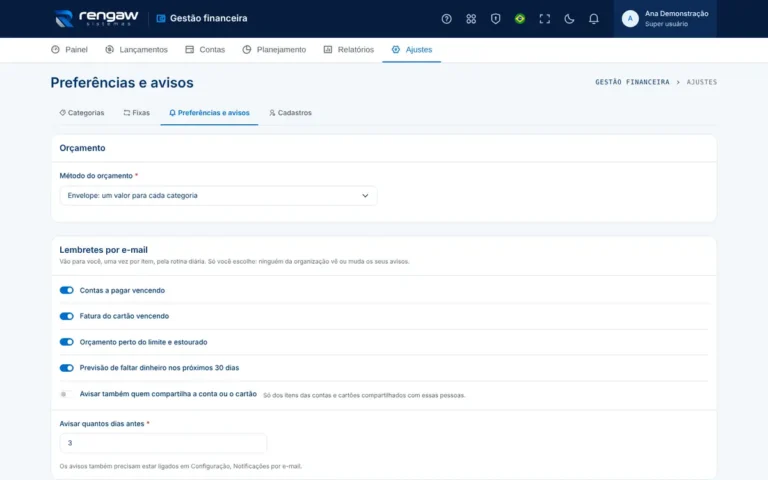Screen dimensions: 768x480
Task: Click the Rengaw Sistemas logo
Action: click(96, 19)
